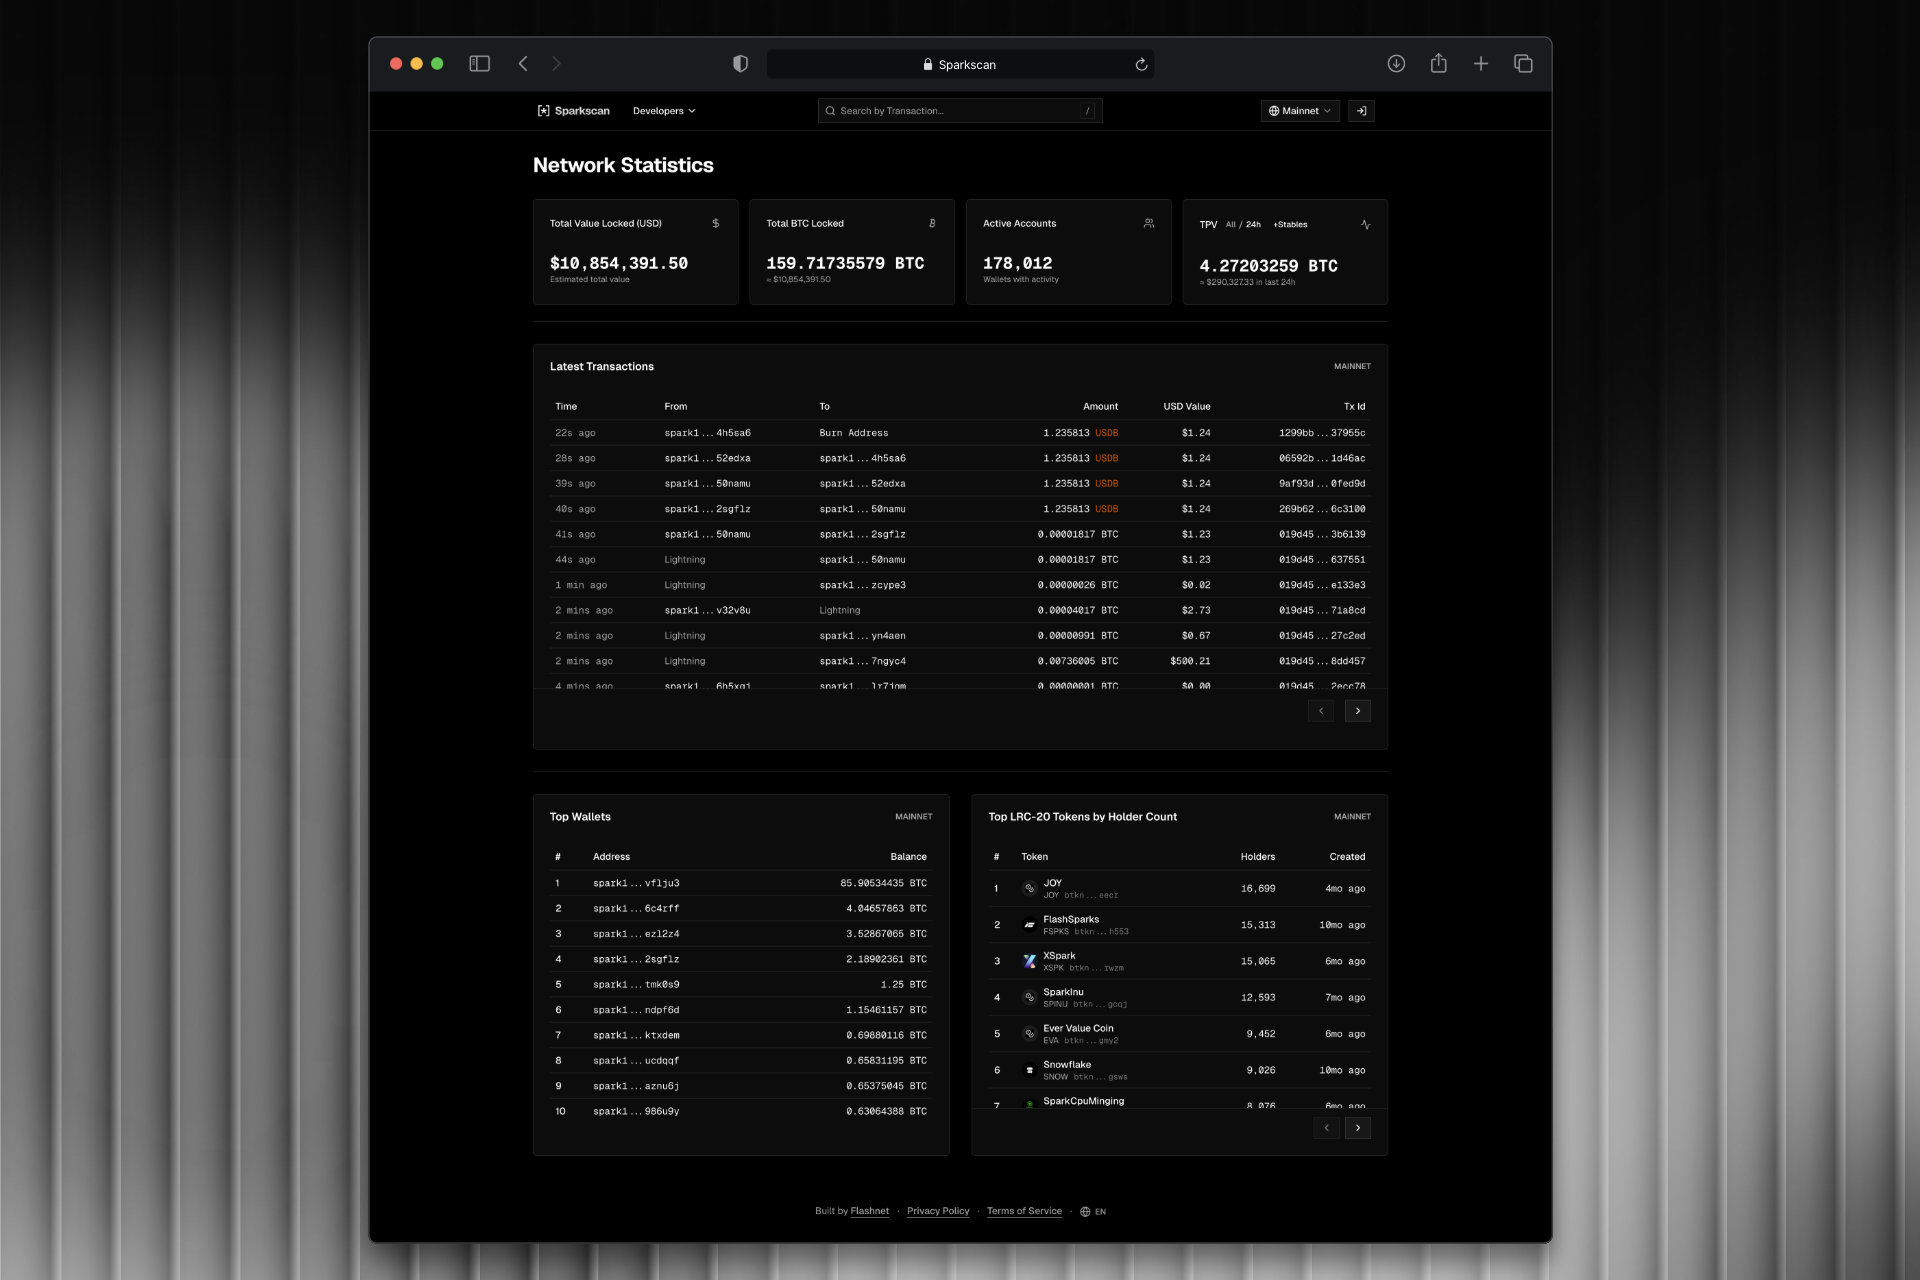This screenshot has width=1920, height=1280.
Task: Toggle +Stables in TPV card
Action: click(1290, 225)
